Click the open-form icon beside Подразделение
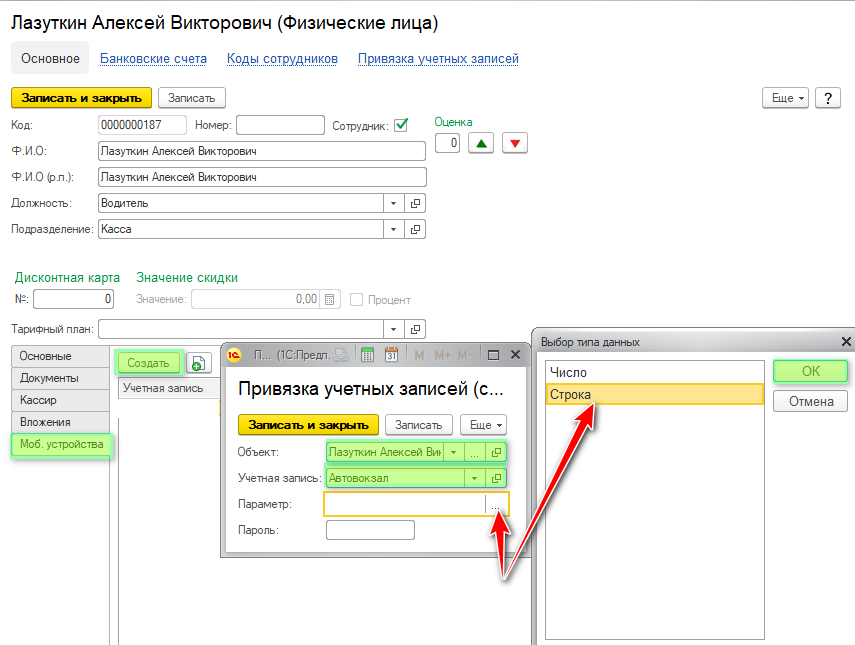This screenshot has width=855, height=645. [416, 229]
